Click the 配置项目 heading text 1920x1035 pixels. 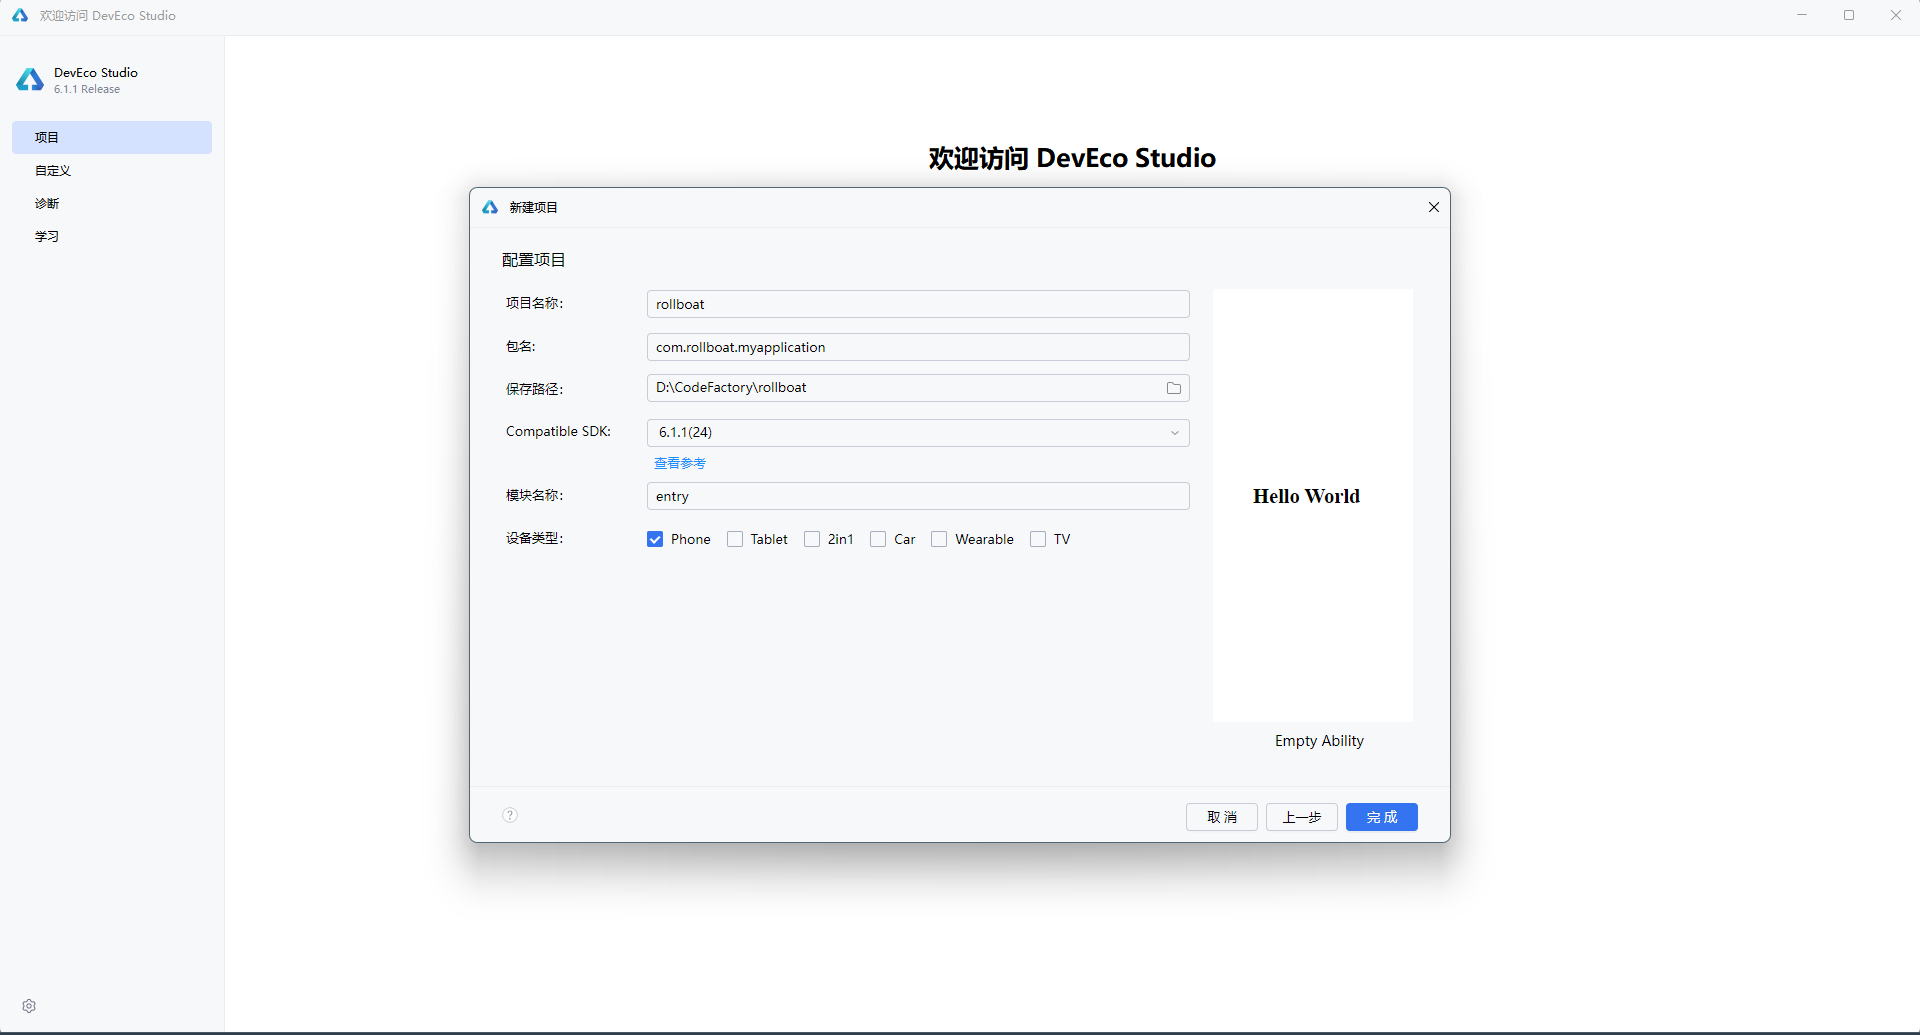(x=534, y=260)
